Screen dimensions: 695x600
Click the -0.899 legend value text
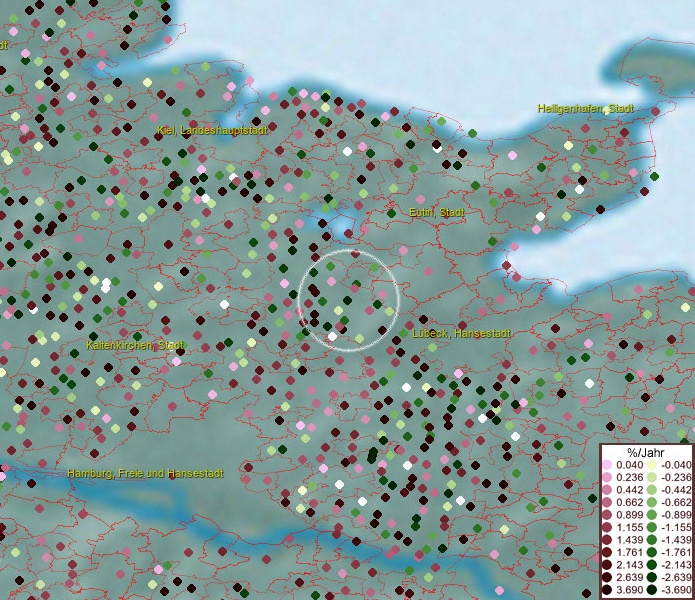pyautogui.click(x=676, y=515)
